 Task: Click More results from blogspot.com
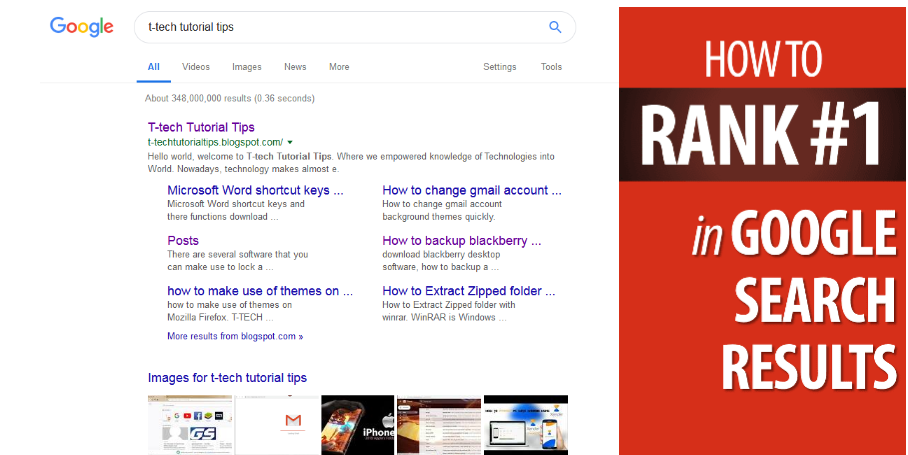235,336
